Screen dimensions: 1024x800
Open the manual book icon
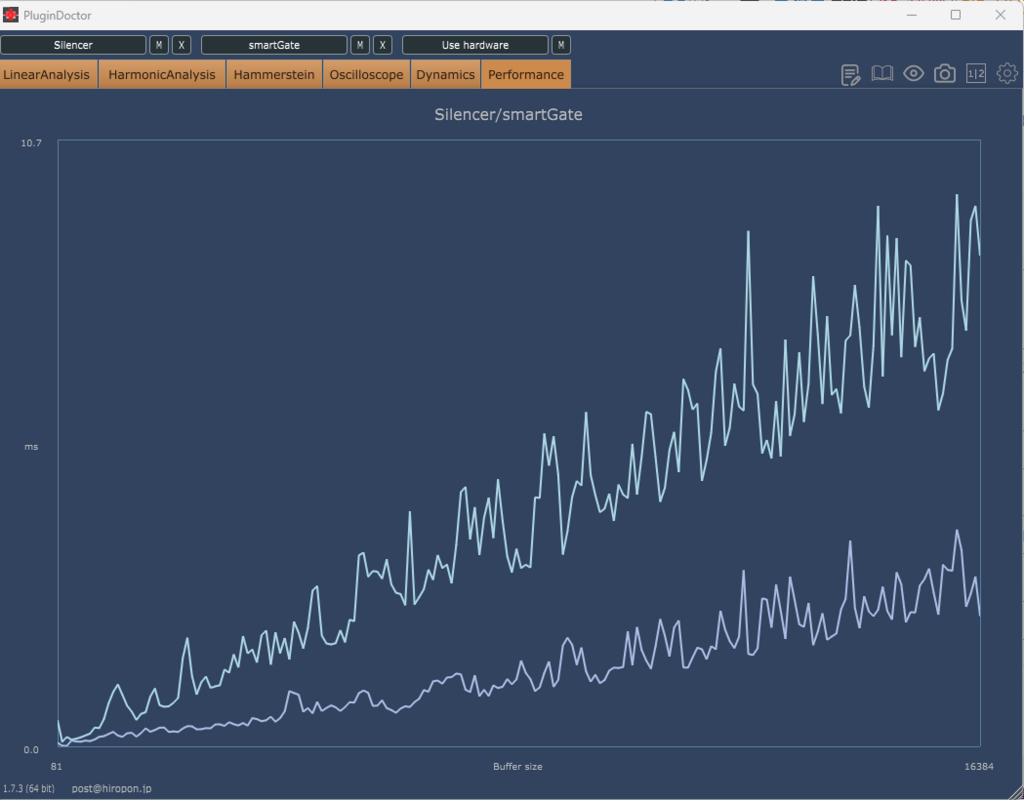[x=882, y=74]
